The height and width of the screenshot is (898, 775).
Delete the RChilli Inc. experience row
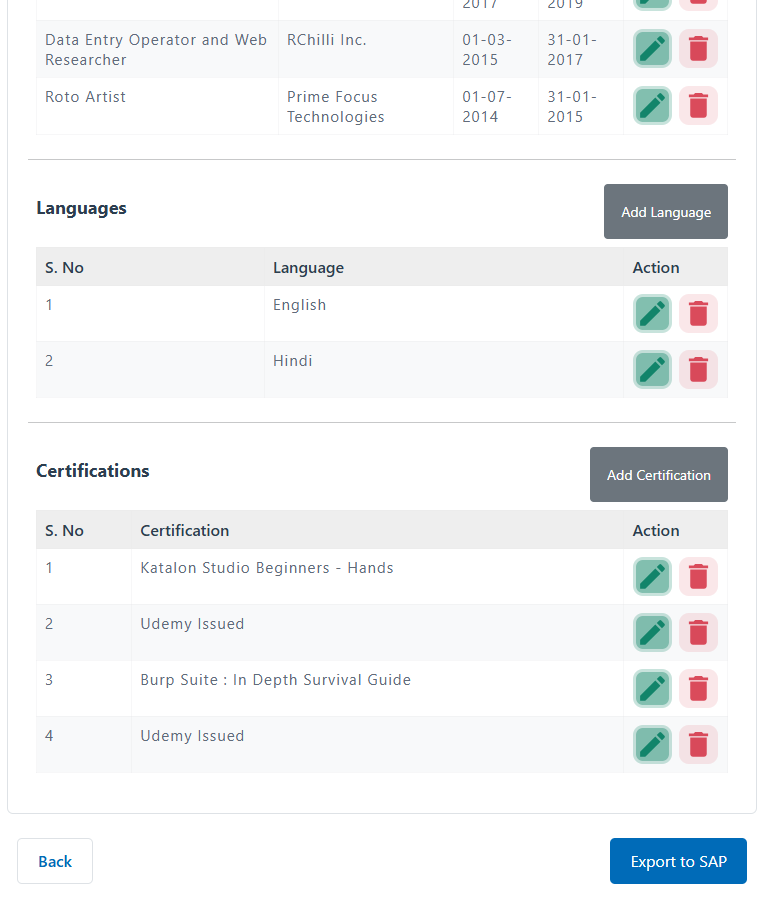pyautogui.click(x=698, y=49)
